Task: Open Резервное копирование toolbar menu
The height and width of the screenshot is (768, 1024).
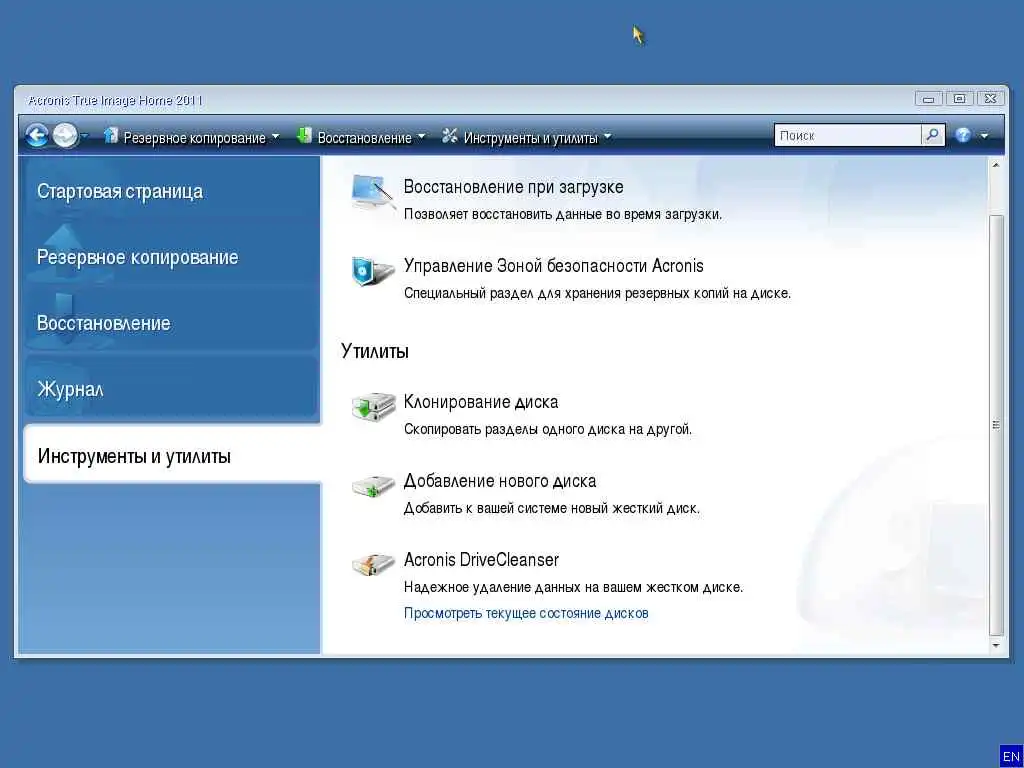Action: (195, 138)
